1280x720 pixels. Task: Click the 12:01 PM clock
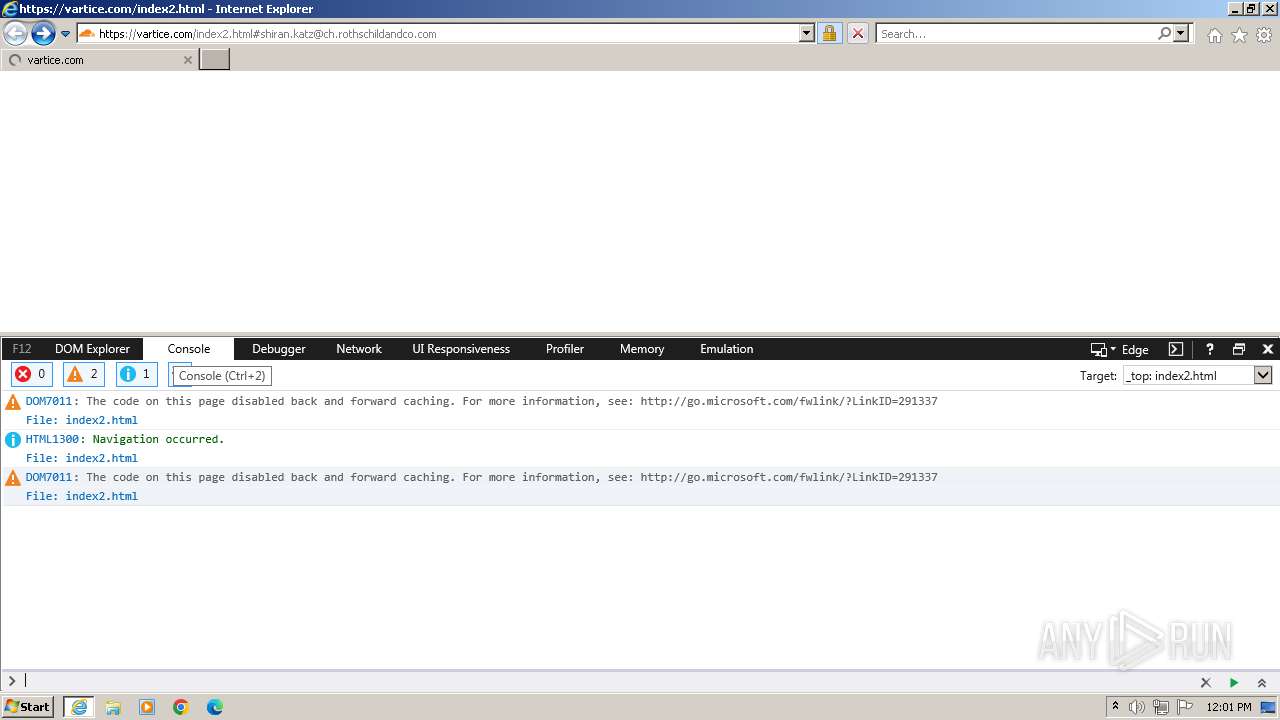coord(1229,707)
